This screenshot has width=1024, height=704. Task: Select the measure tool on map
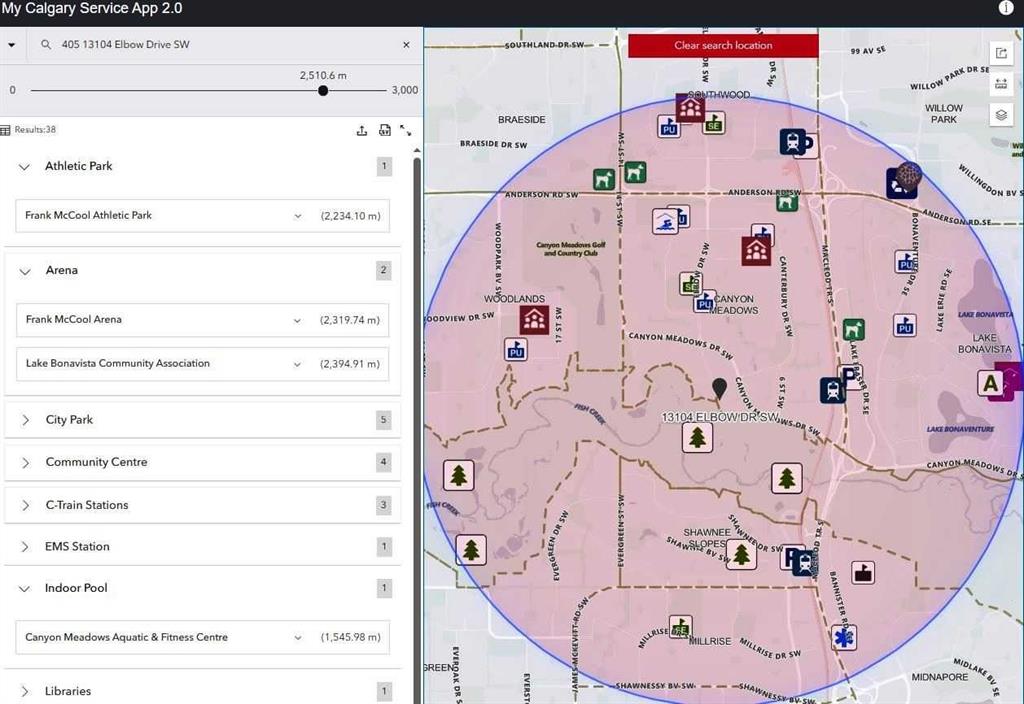coord(1001,84)
